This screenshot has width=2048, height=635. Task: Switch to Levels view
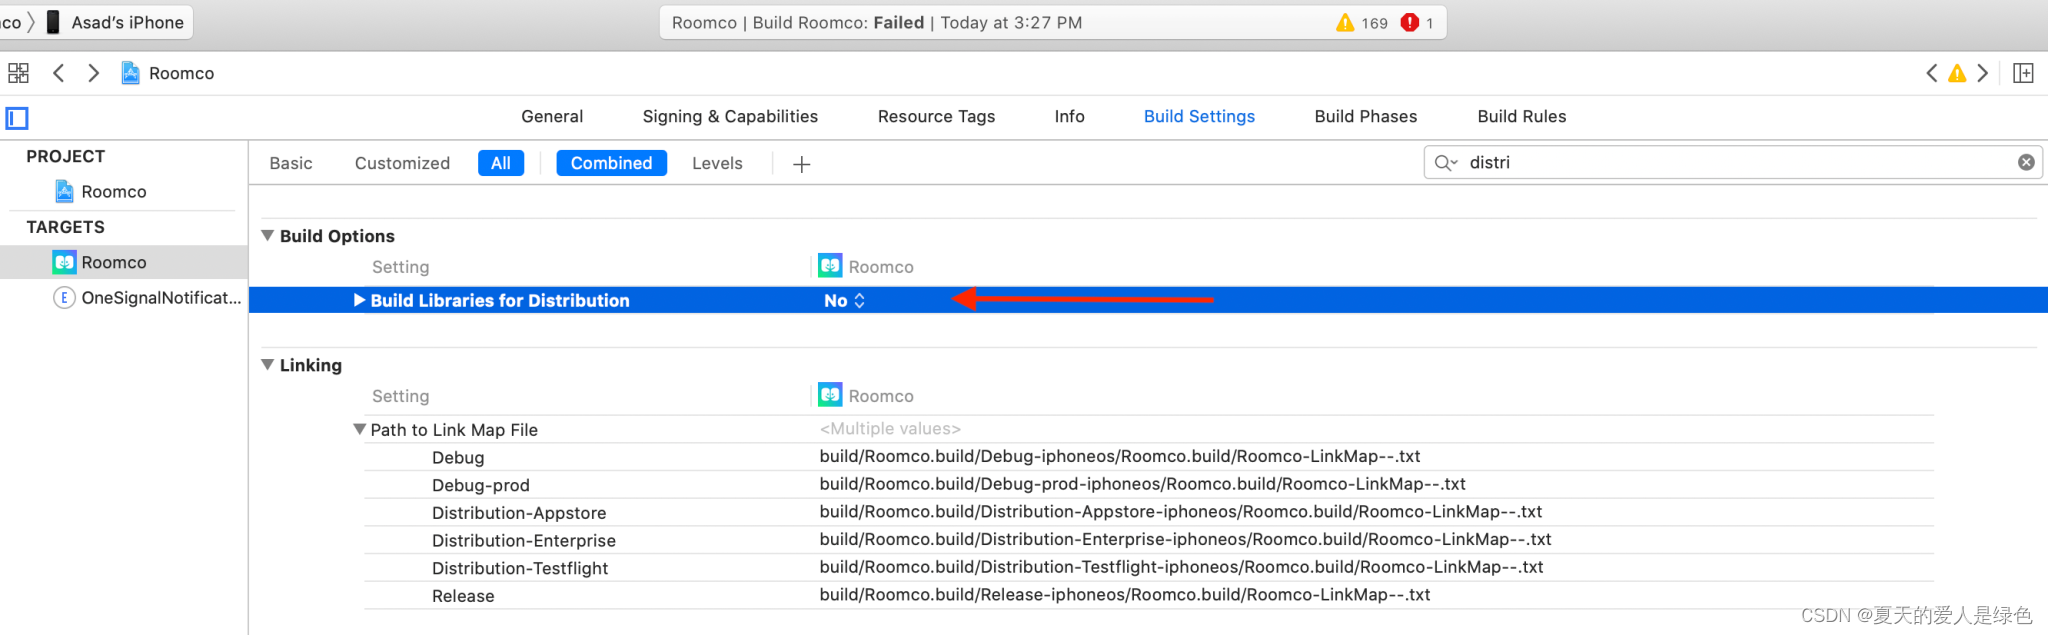[x=717, y=163]
